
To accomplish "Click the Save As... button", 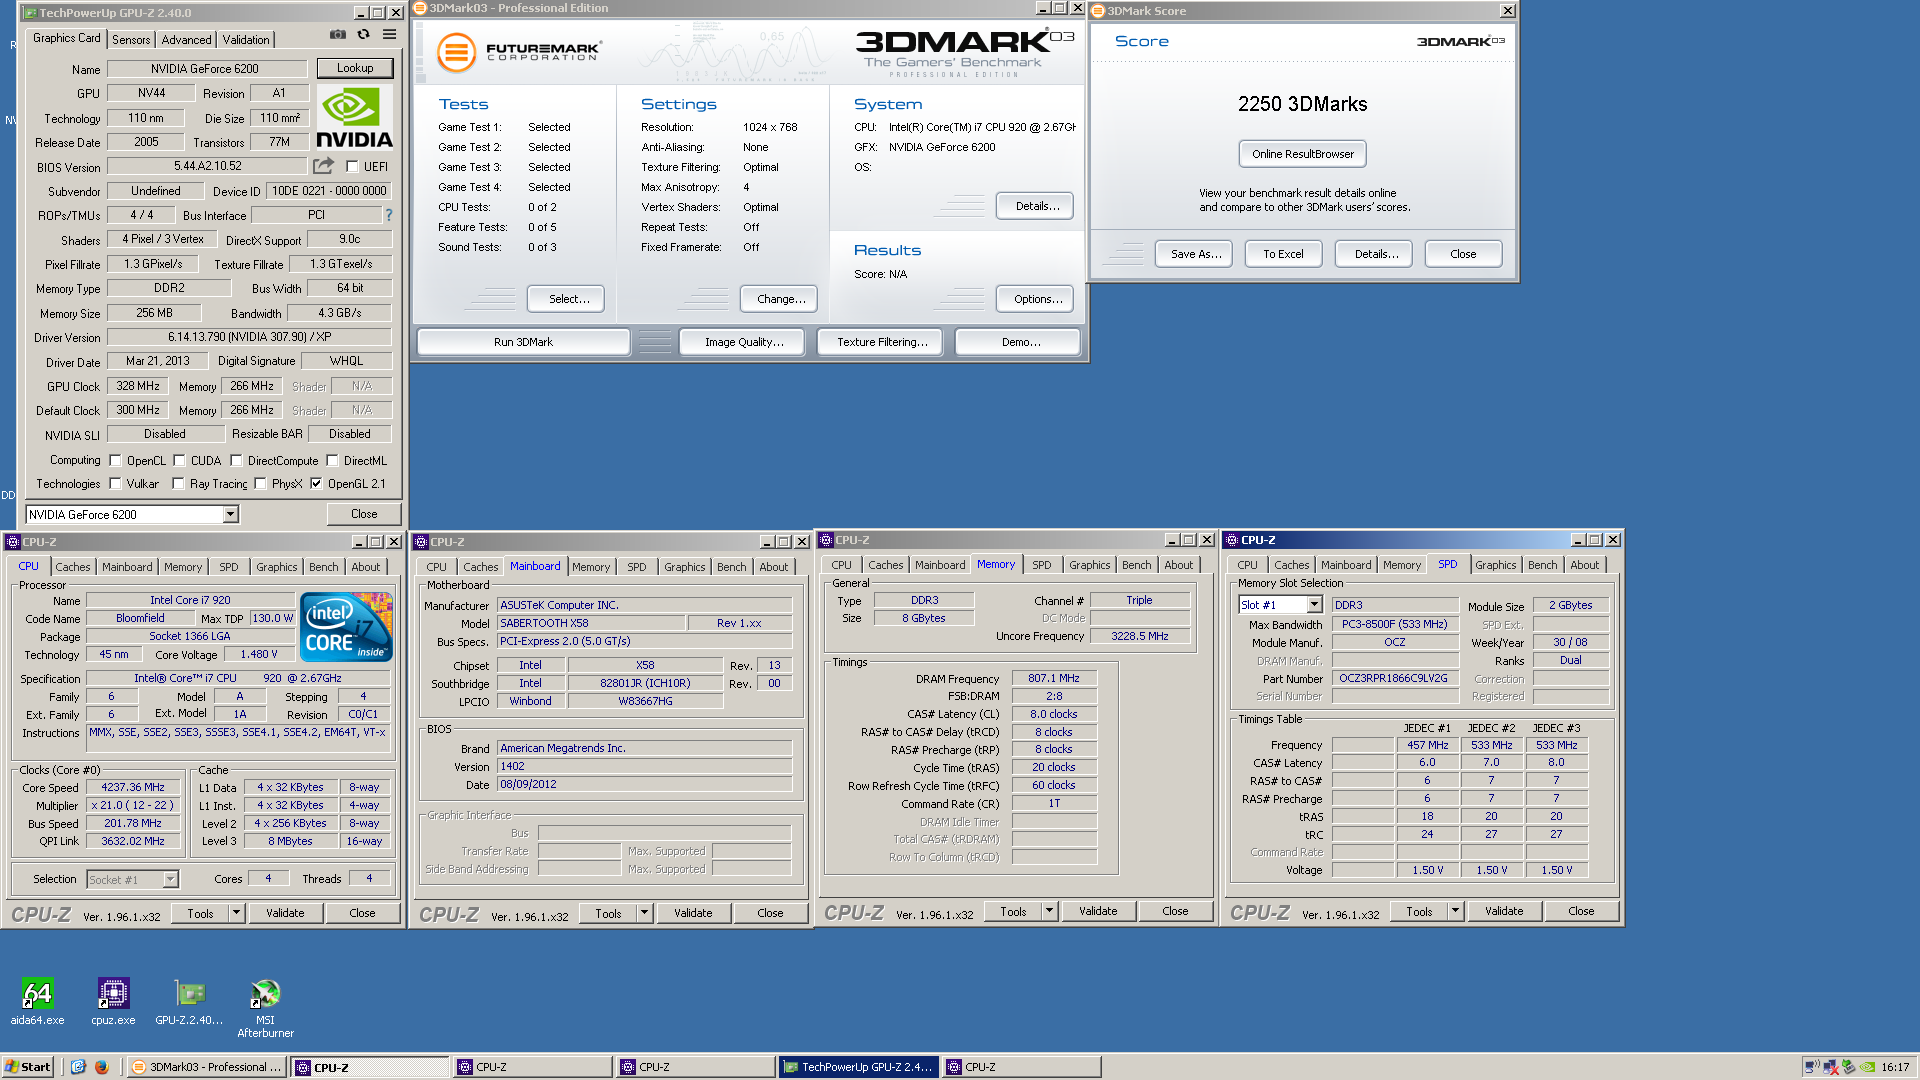I will 1195,254.
